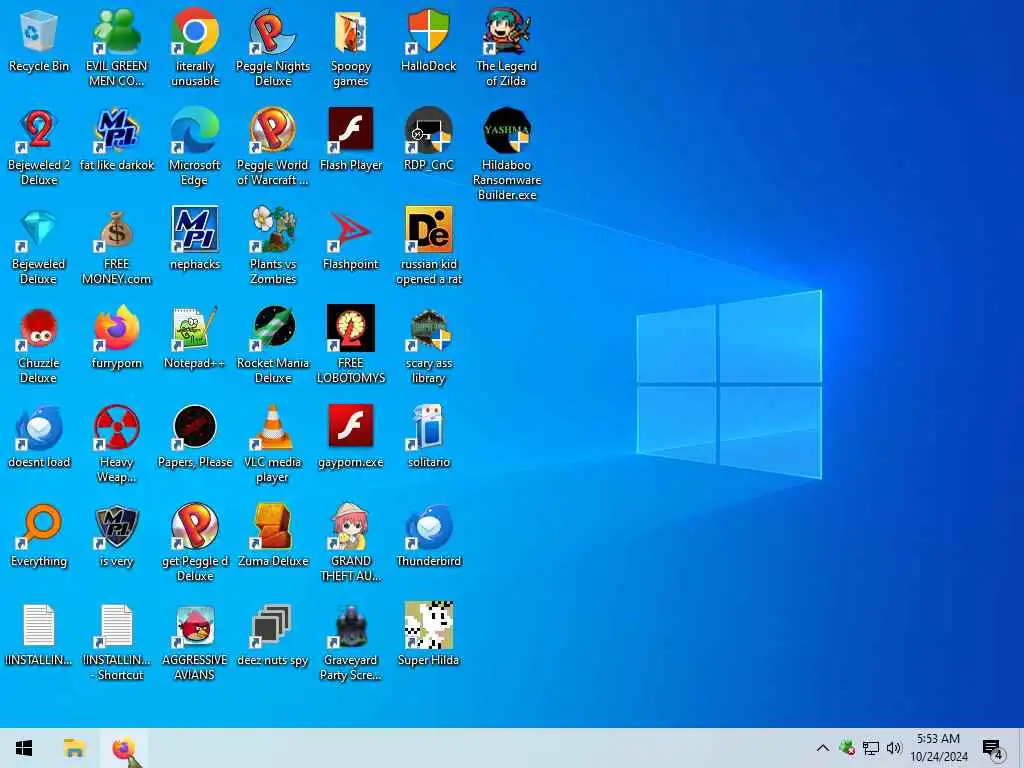Click the nephacks shortcut
The image size is (1024, 768).
(x=195, y=240)
